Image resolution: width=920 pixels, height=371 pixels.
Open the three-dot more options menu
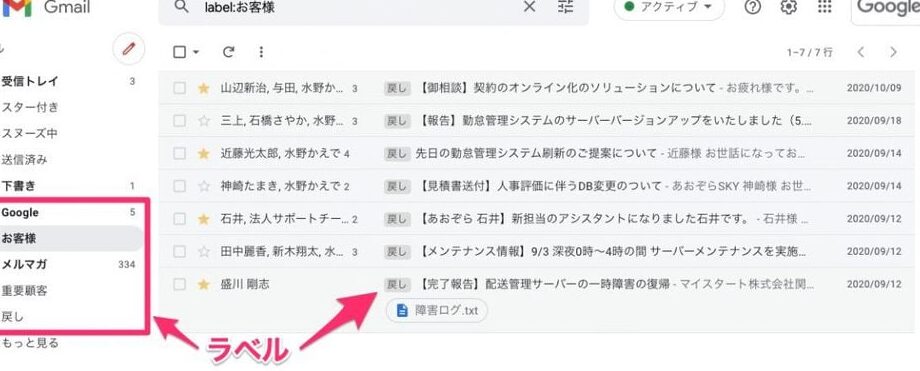click(x=261, y=52)
